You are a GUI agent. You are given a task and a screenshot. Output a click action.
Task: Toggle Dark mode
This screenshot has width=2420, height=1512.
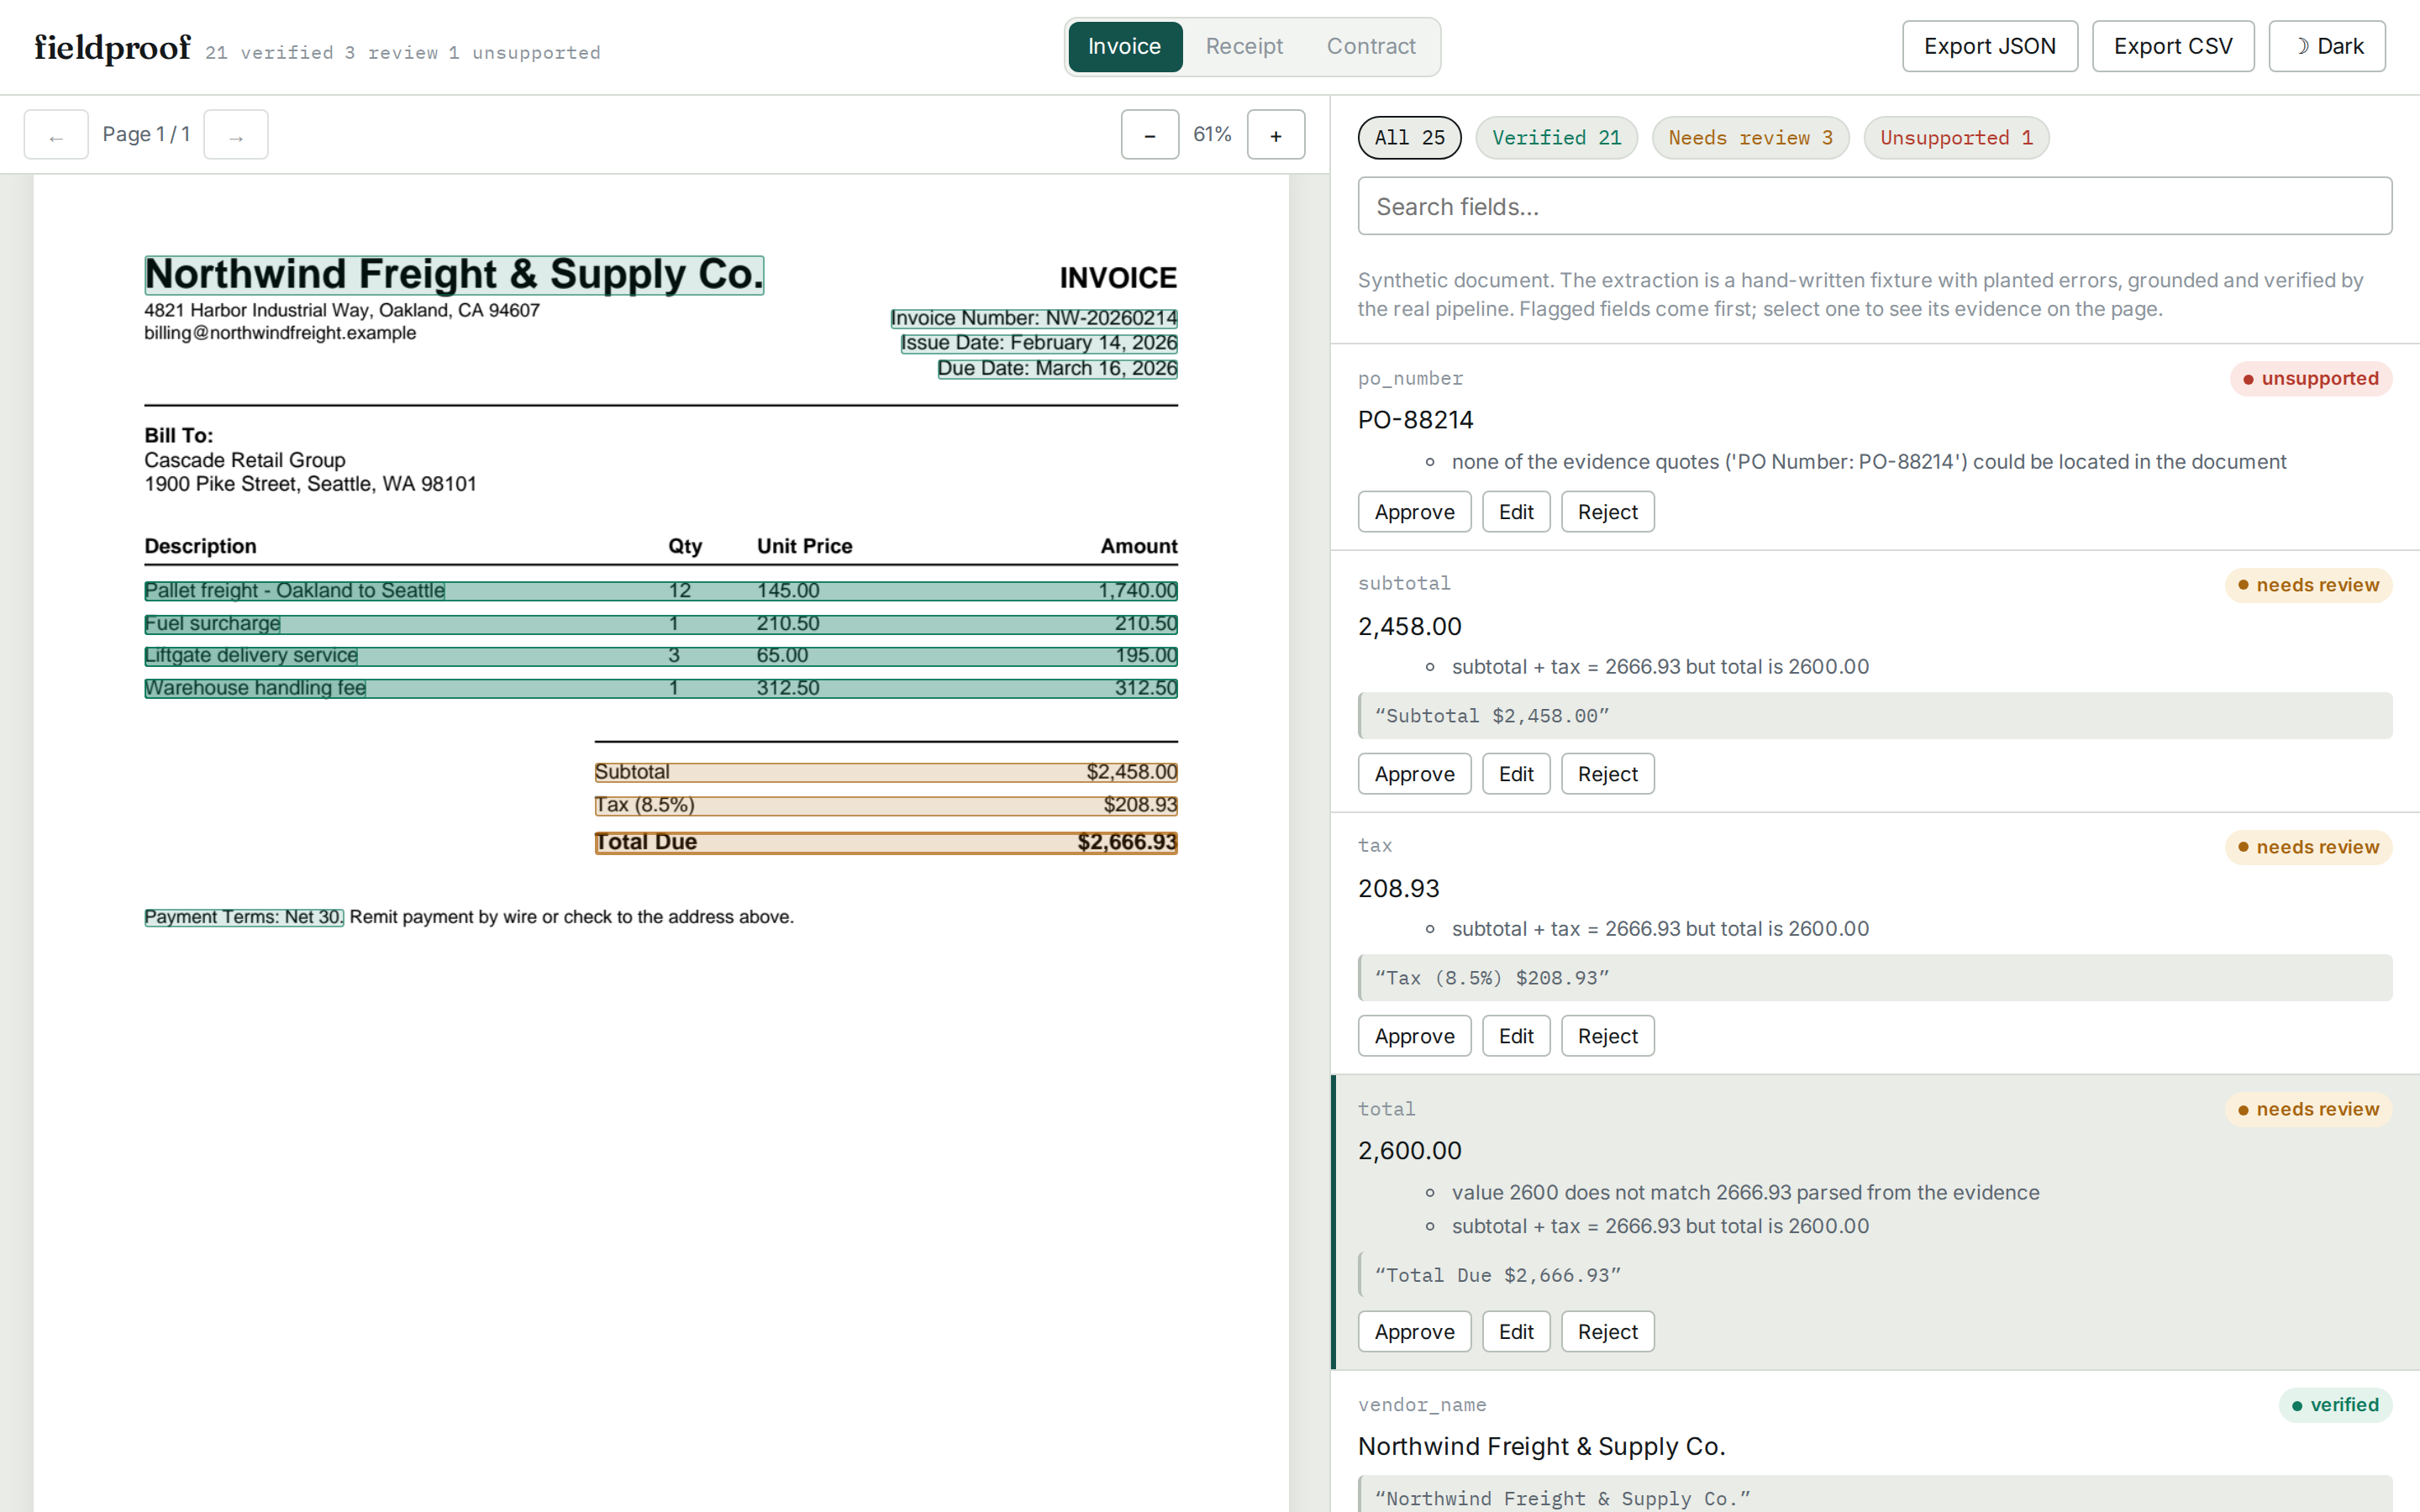(x=2327, y=46)
